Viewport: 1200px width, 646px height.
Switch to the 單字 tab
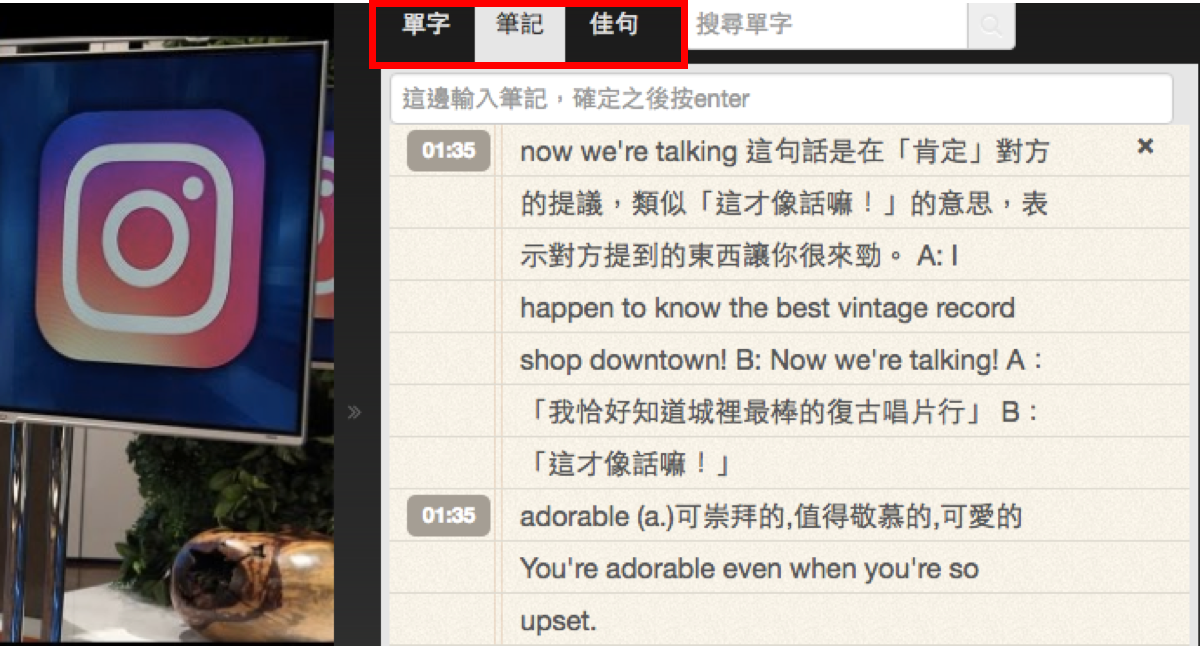click(426, 25)
